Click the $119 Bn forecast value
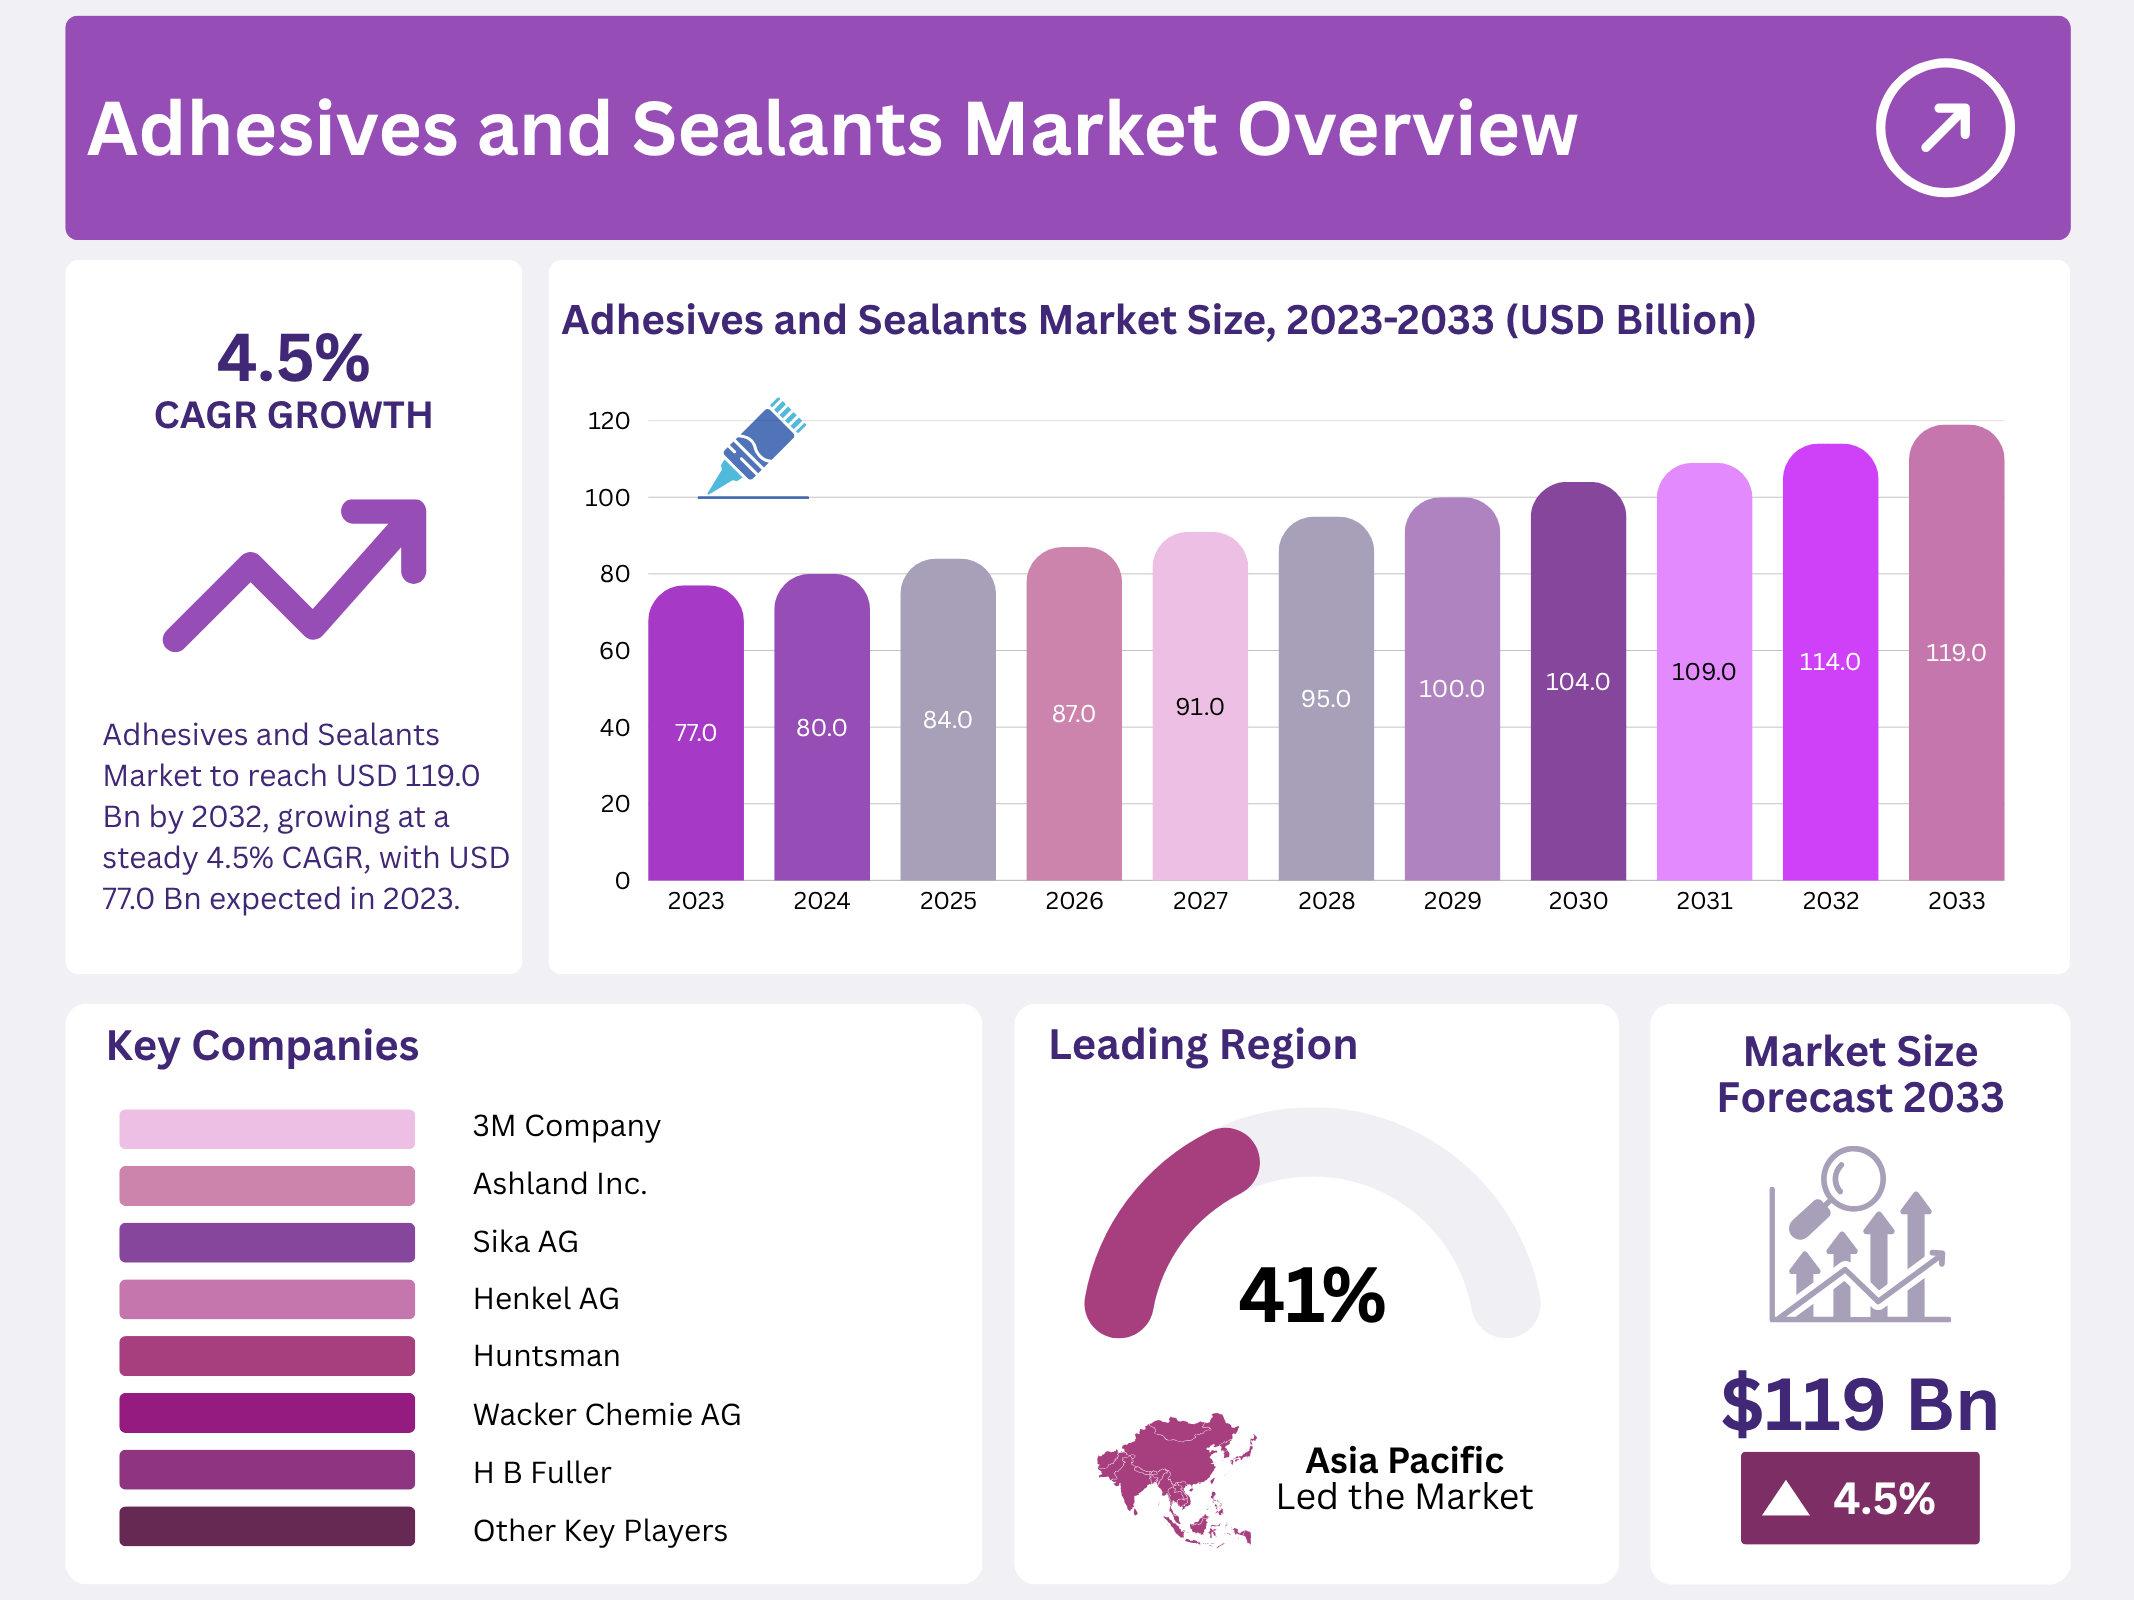2134x1600 pixels. (x=1859, y=1404)
